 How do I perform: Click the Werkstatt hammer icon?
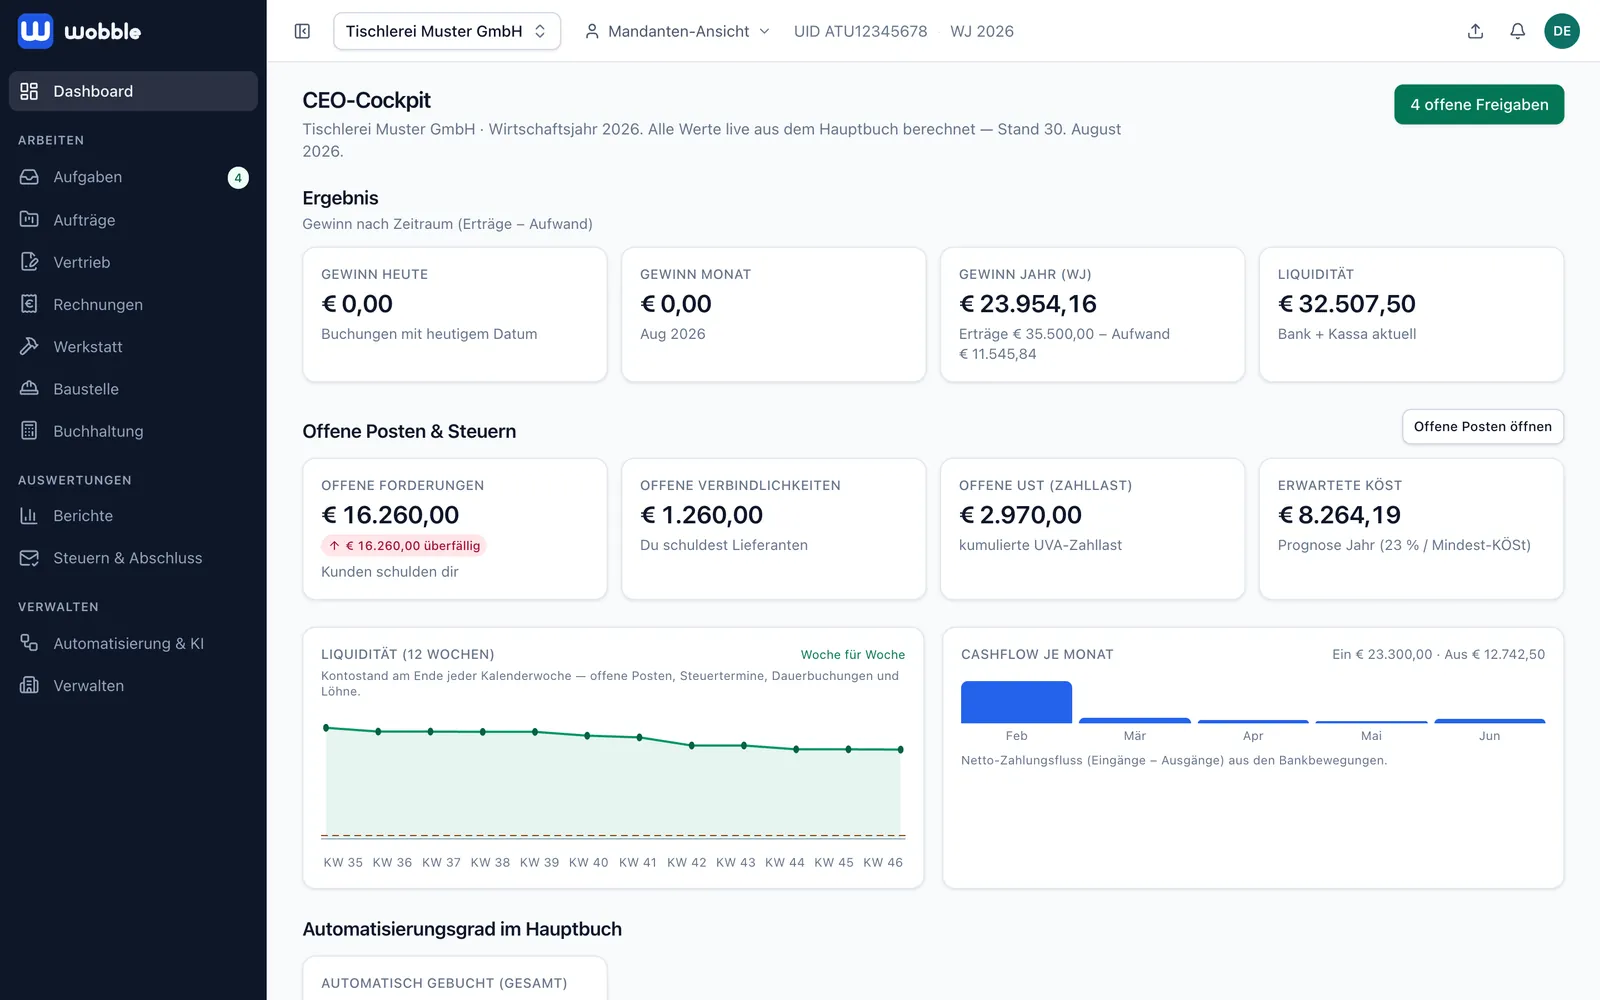(29, 346)
